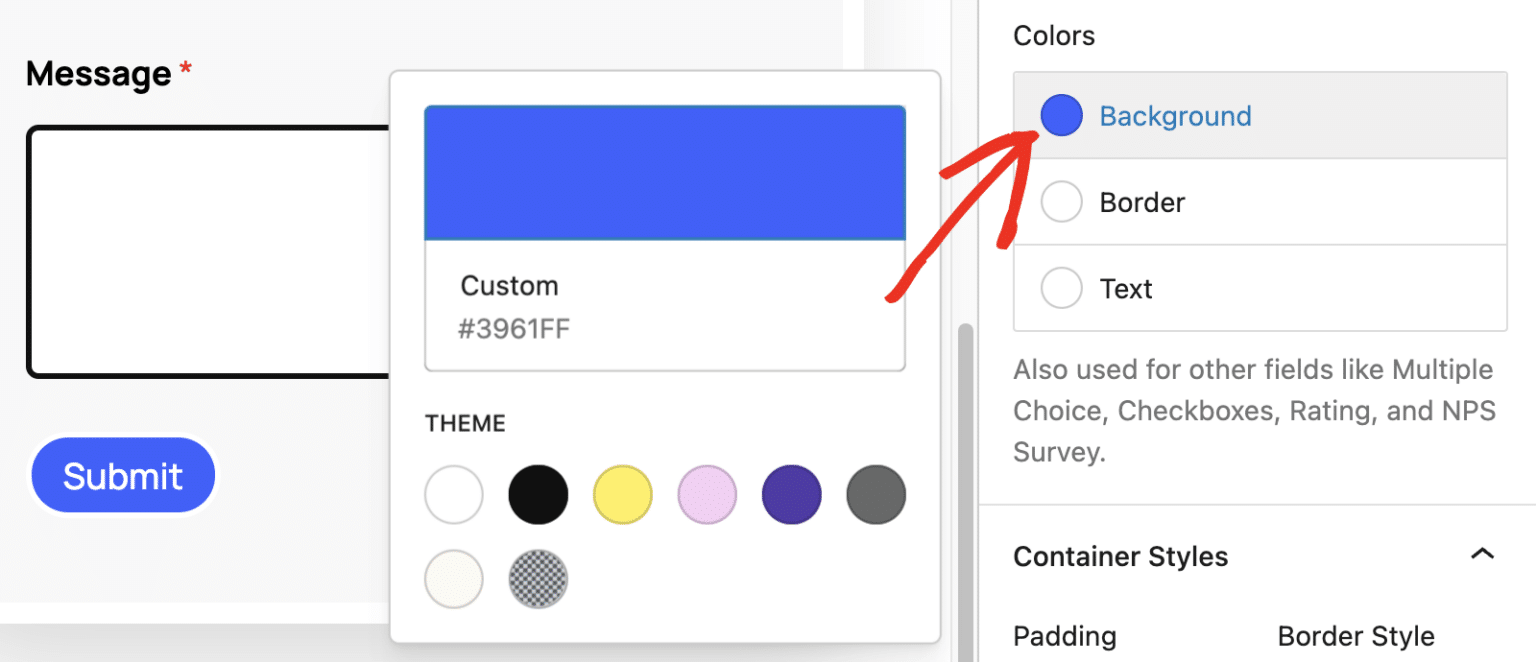Select the dark purple theme swatch

coord(791,494)
